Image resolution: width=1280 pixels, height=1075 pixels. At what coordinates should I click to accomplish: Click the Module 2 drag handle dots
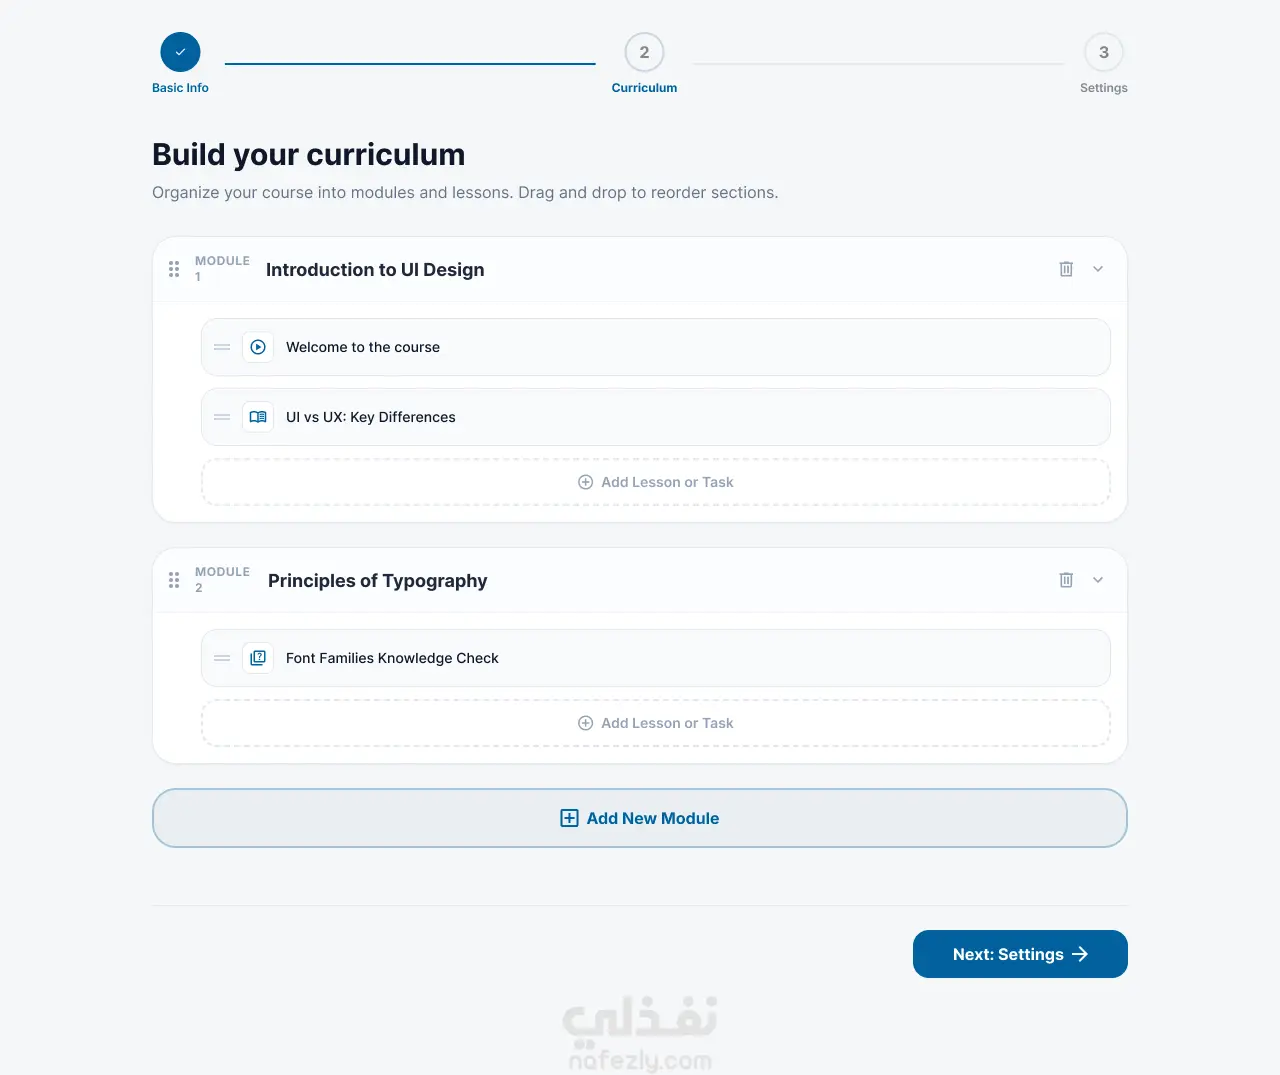174,580
